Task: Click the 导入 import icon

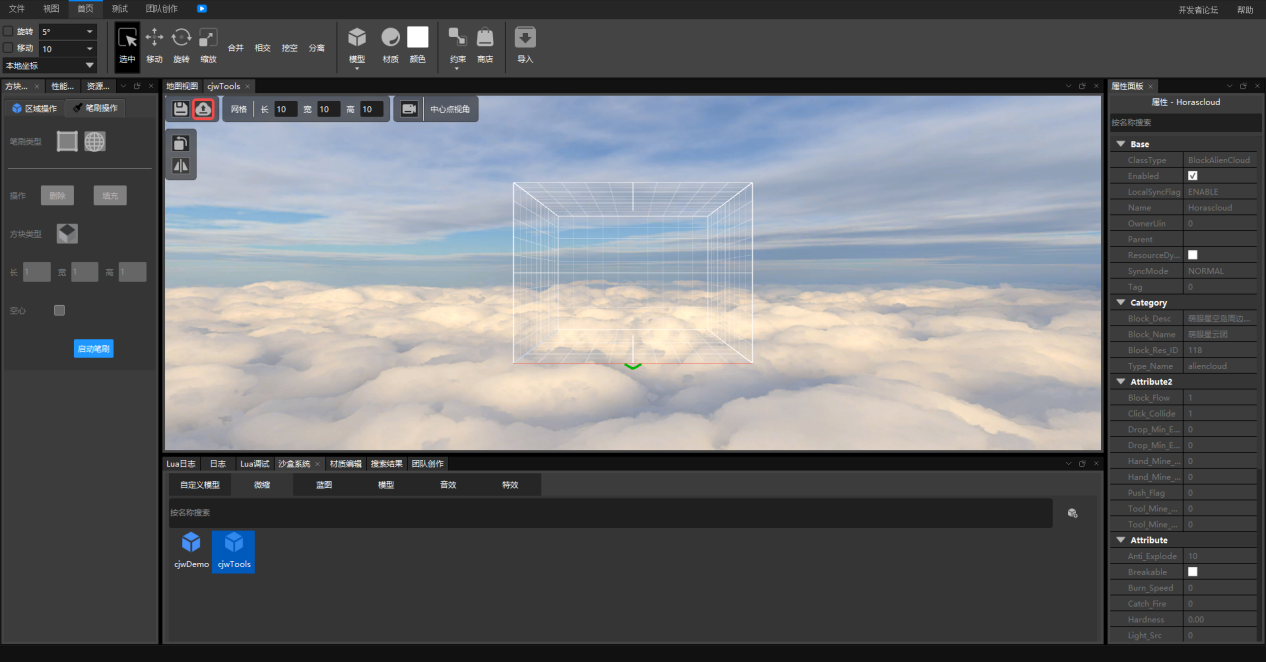Action: pos(525,38)
